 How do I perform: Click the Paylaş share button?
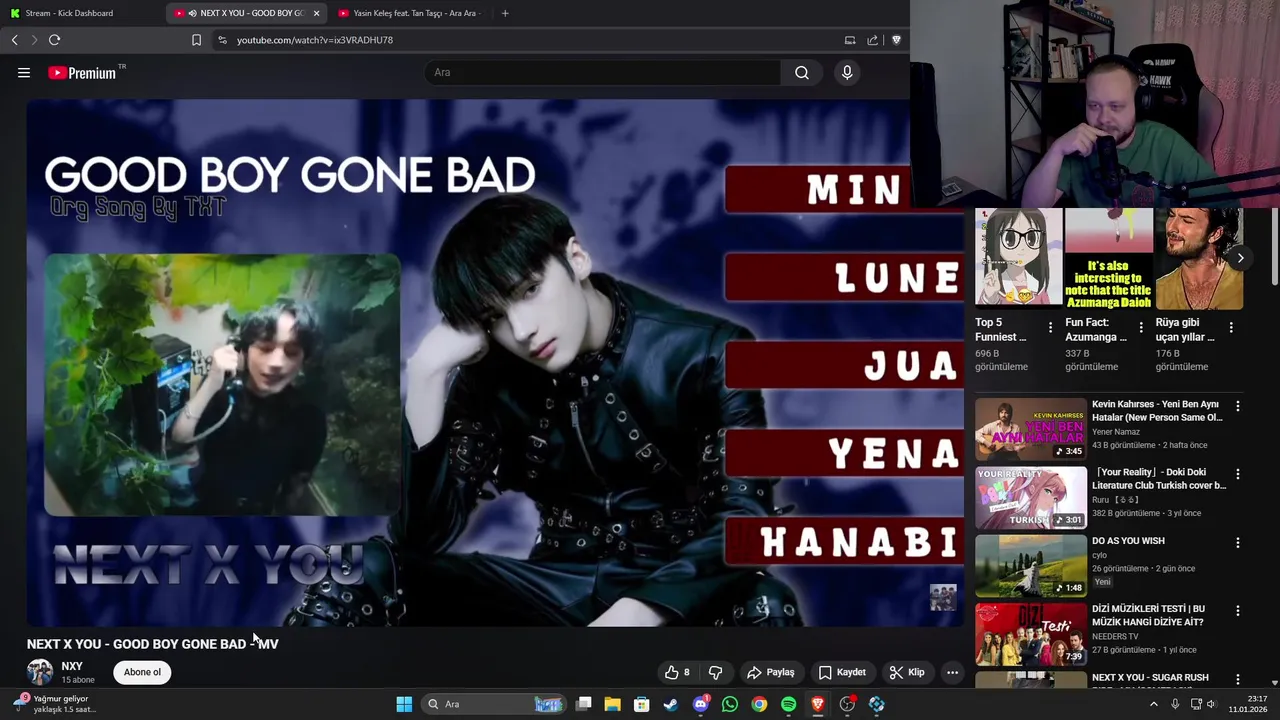tap(771, 672)
